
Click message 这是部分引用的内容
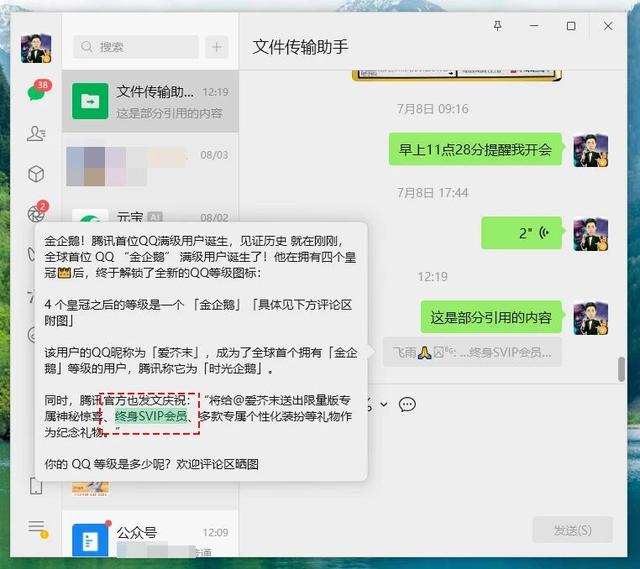(x=491, y=317)
